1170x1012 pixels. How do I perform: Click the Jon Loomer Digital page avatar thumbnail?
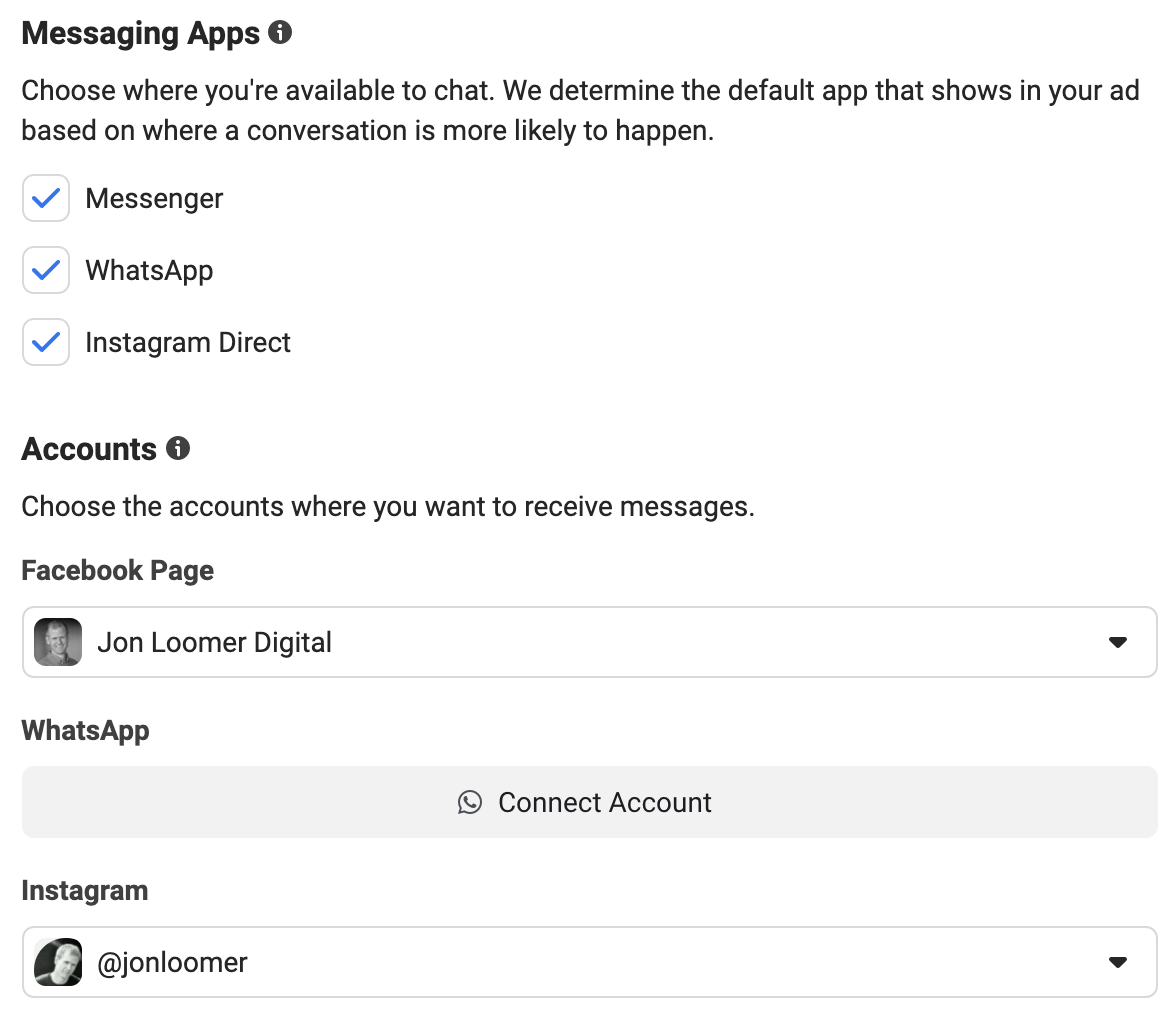pyautogui.click(x=58, y=642)
